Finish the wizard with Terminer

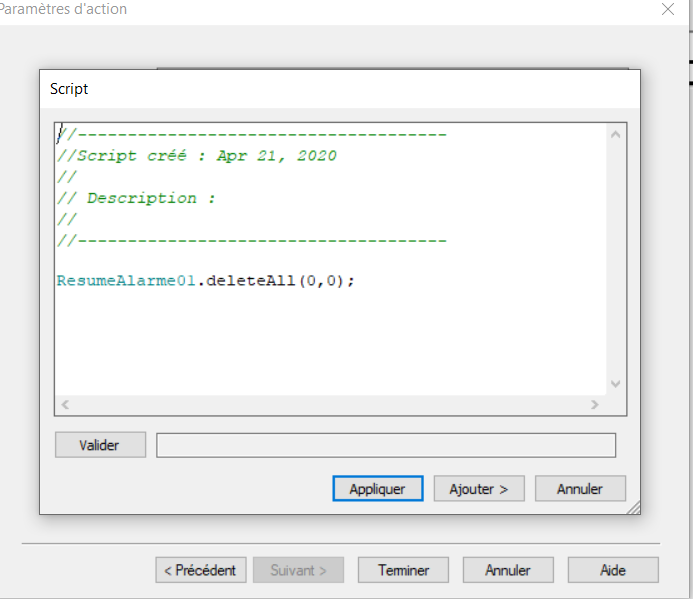(404, 570)
